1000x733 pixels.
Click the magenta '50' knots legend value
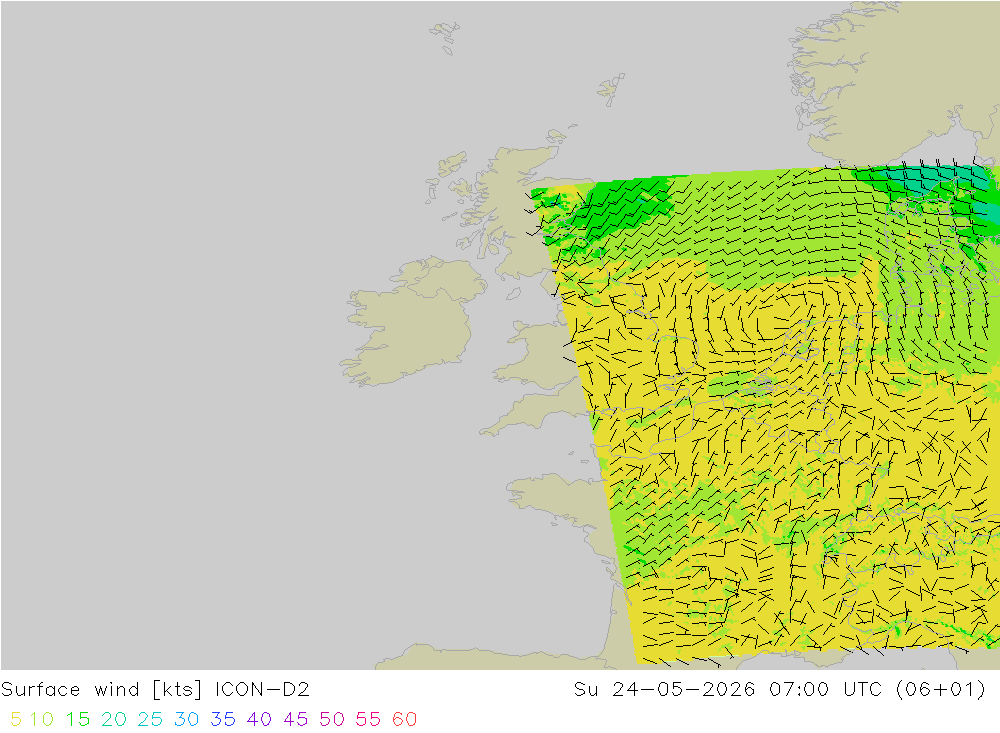(332, 719)
